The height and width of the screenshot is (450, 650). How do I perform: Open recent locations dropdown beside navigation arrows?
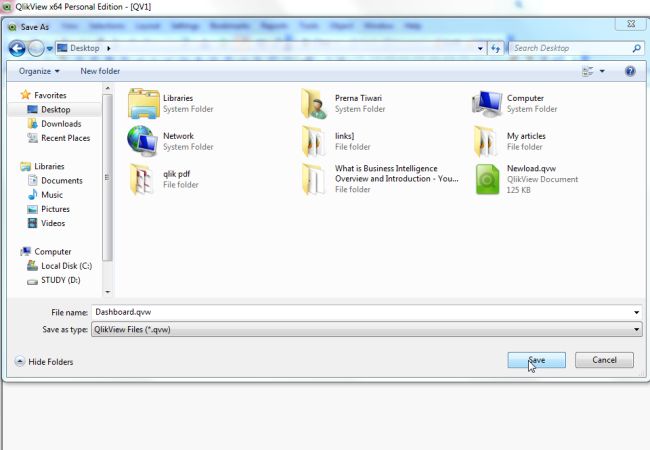pyautogui.click(x=49, y=49)
